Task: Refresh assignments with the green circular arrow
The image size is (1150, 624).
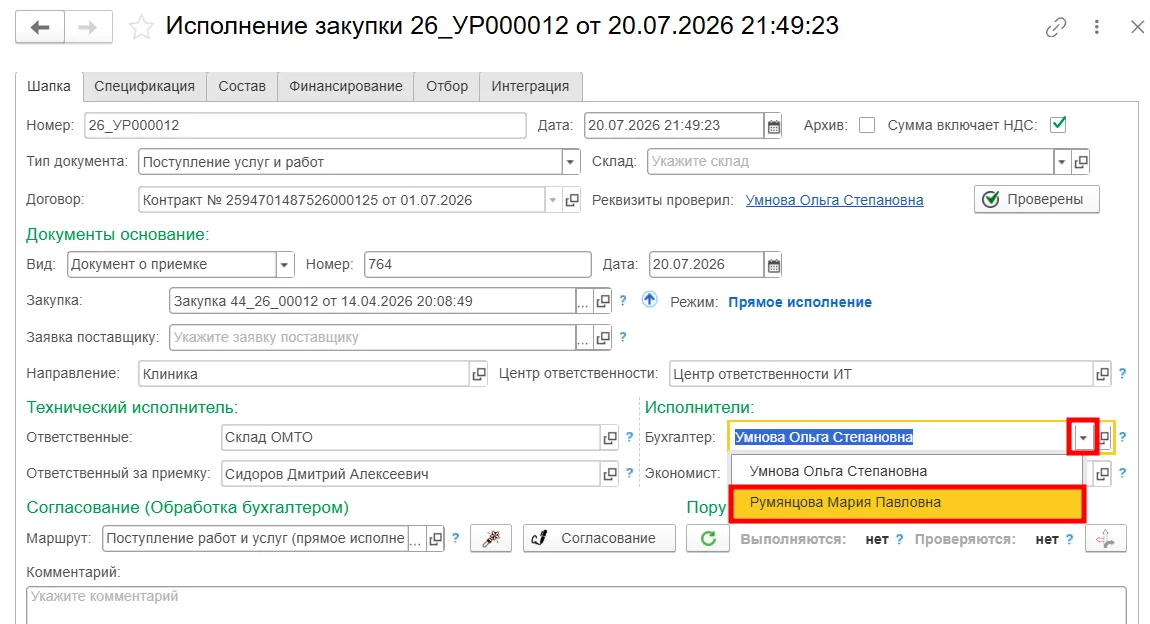Action: tap(708, 539)
